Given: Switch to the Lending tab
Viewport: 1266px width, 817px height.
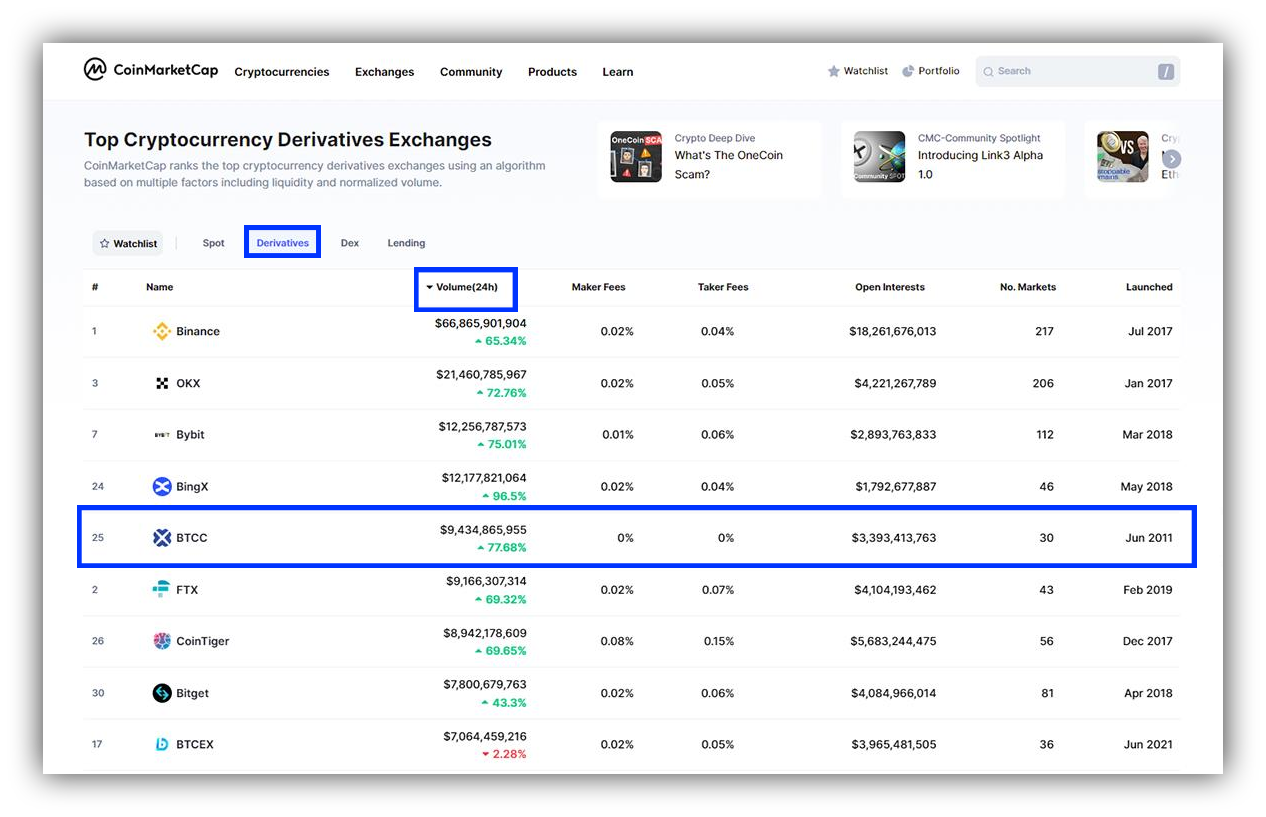Looking at the screenshot, I should pyautogui.click(x=406, y=243).
